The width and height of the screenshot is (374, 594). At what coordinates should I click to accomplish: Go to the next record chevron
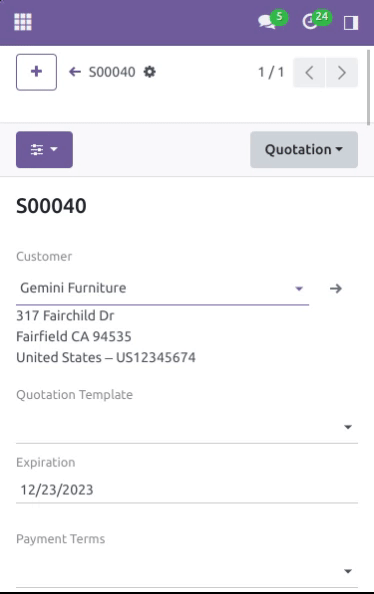[342, 72]
